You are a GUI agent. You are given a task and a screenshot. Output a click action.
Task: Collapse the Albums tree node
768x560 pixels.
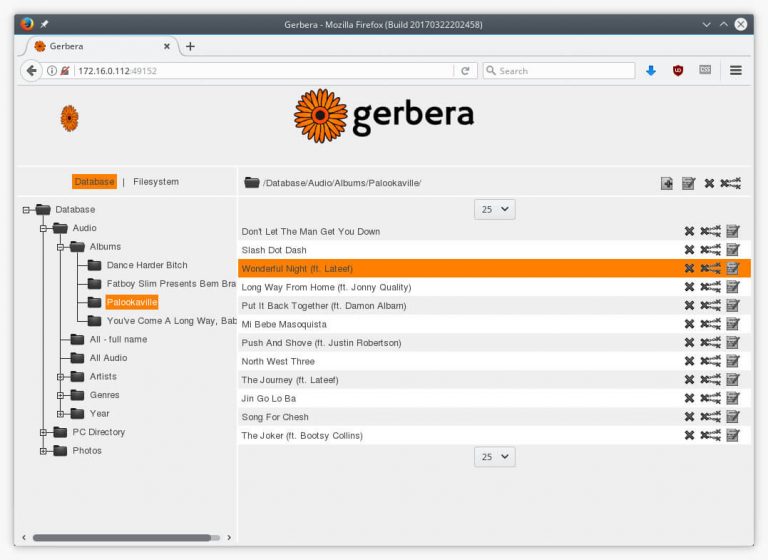coord(60,247)
